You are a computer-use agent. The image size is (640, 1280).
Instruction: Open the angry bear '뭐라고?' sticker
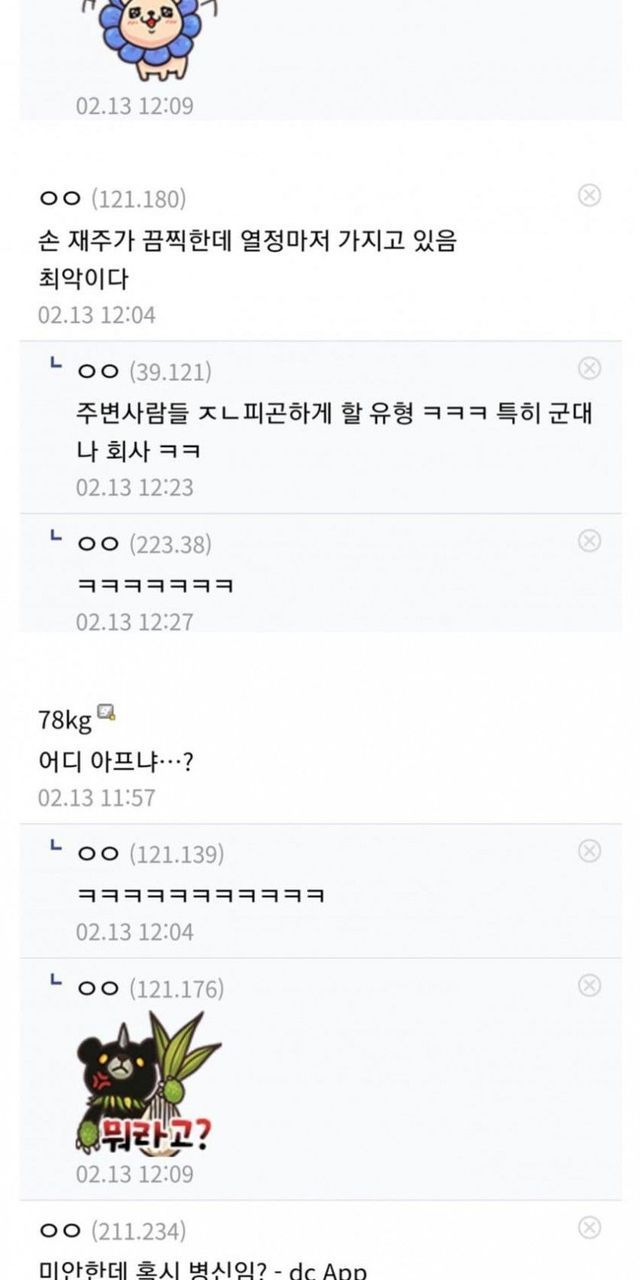pyautogui.click(x=148, y=1084)
